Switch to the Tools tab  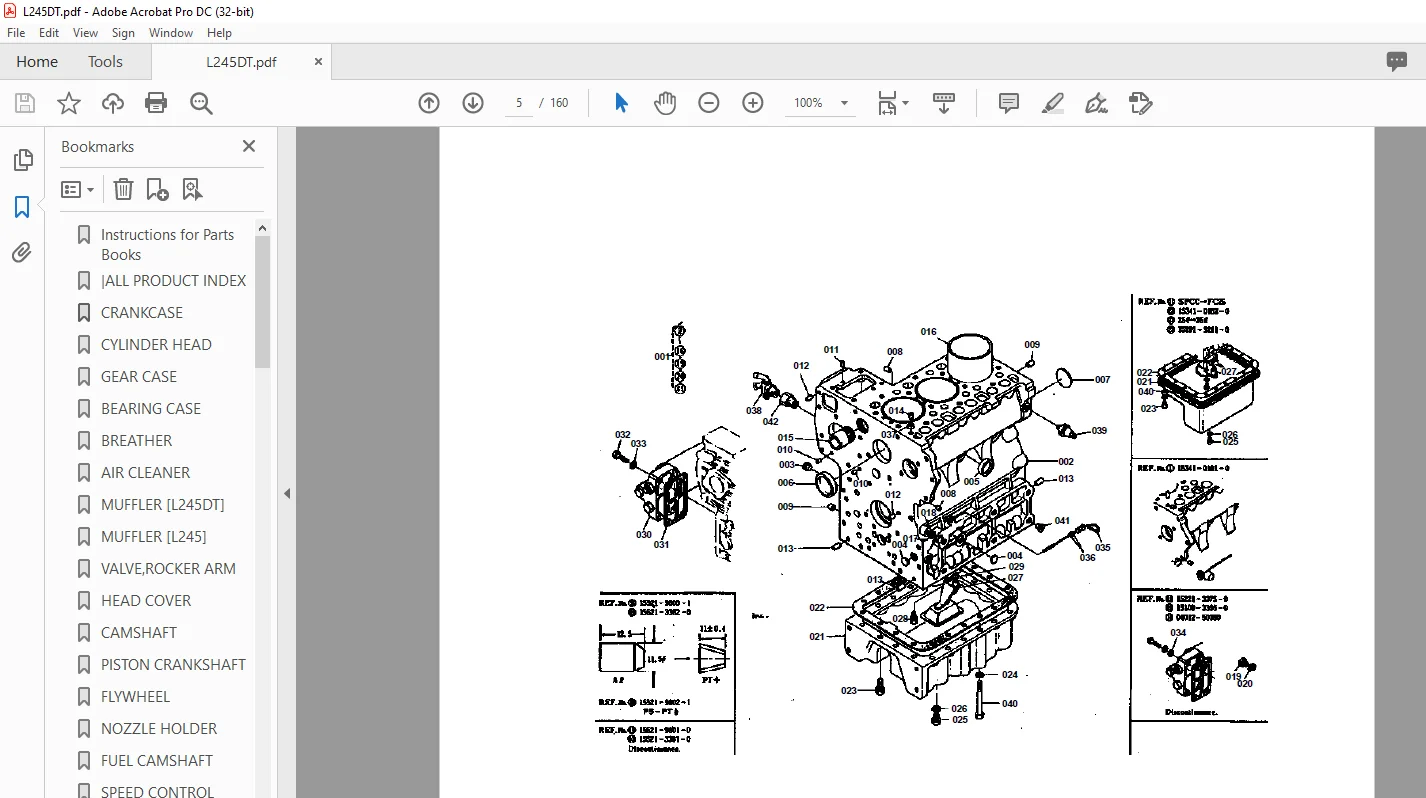pos(105,61)
